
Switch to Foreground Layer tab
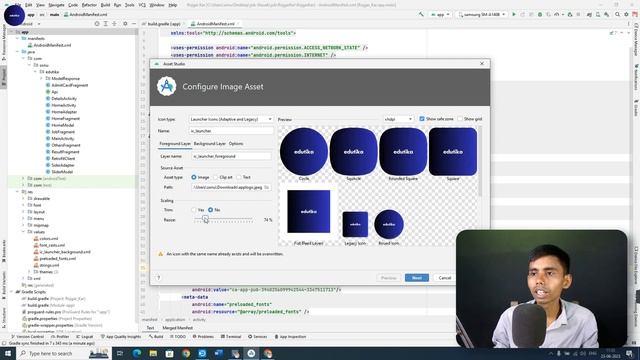coord(175,144)
